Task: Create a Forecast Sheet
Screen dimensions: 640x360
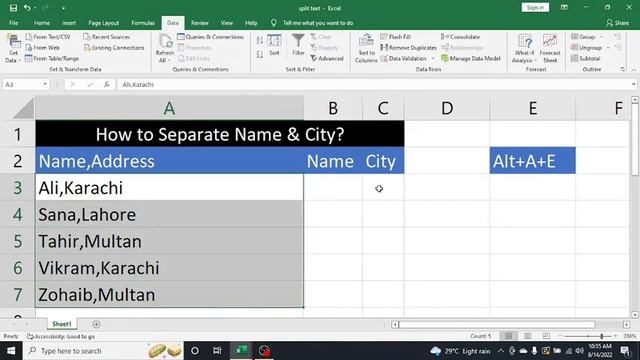Action: click(550, 48)
